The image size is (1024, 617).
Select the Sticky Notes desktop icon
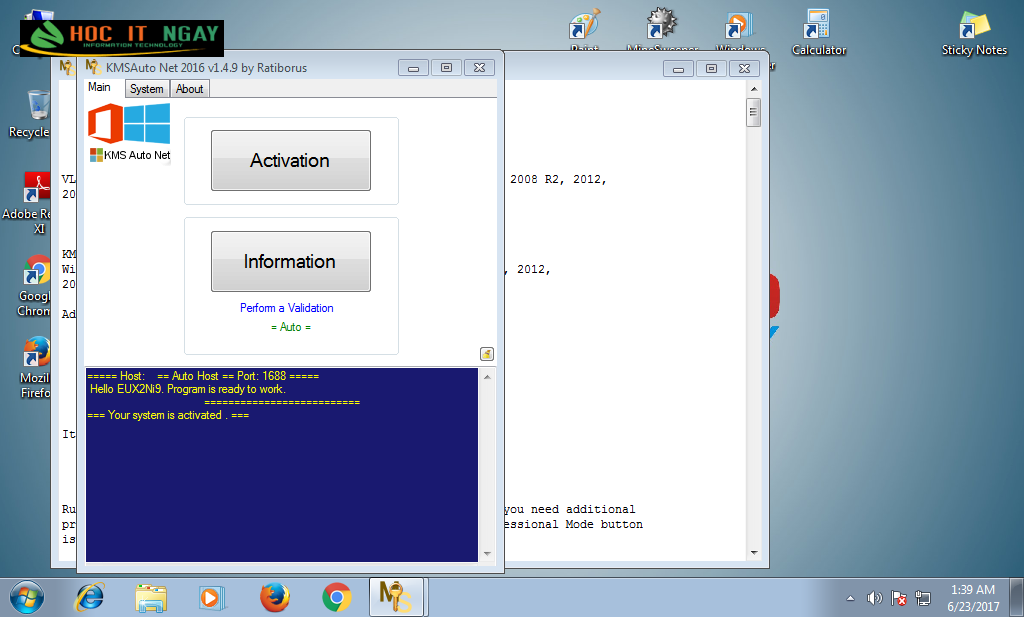[974, 33]
